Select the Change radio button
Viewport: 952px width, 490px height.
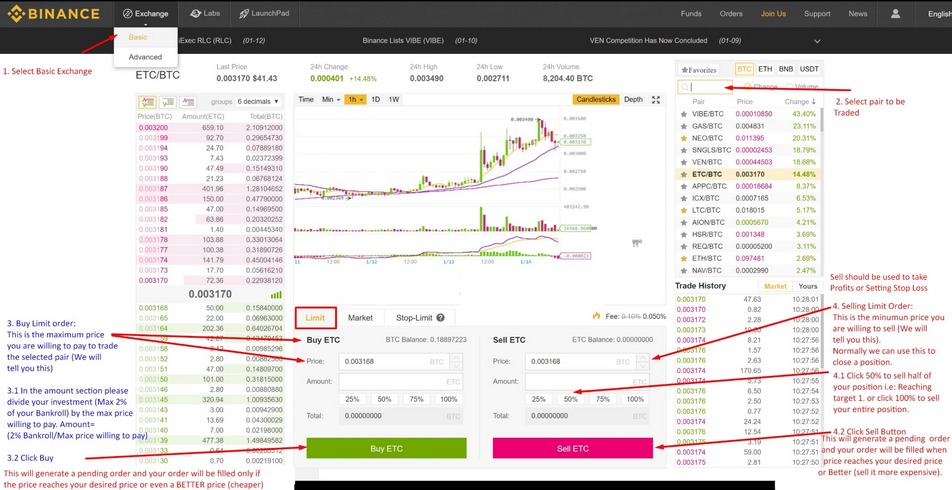747,87
